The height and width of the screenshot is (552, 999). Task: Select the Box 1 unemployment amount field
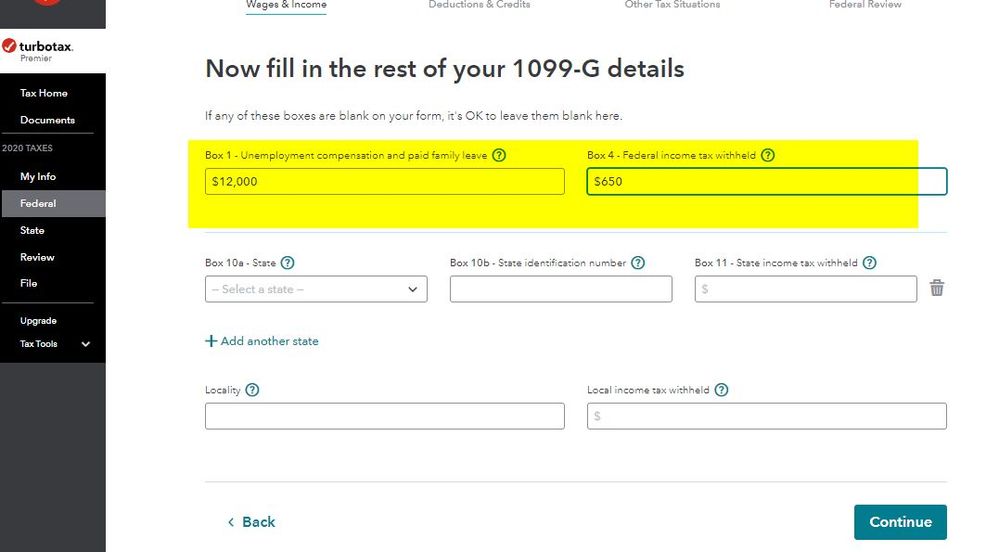(385, 182)
